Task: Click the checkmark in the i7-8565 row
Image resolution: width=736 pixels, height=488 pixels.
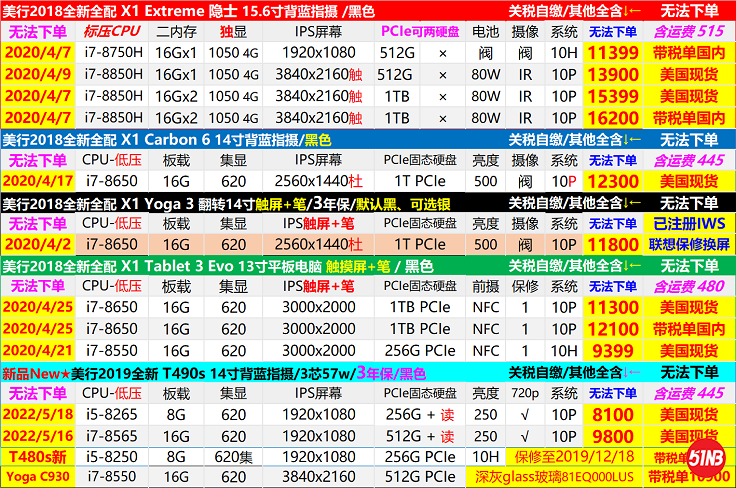Action: pos(526,437)
